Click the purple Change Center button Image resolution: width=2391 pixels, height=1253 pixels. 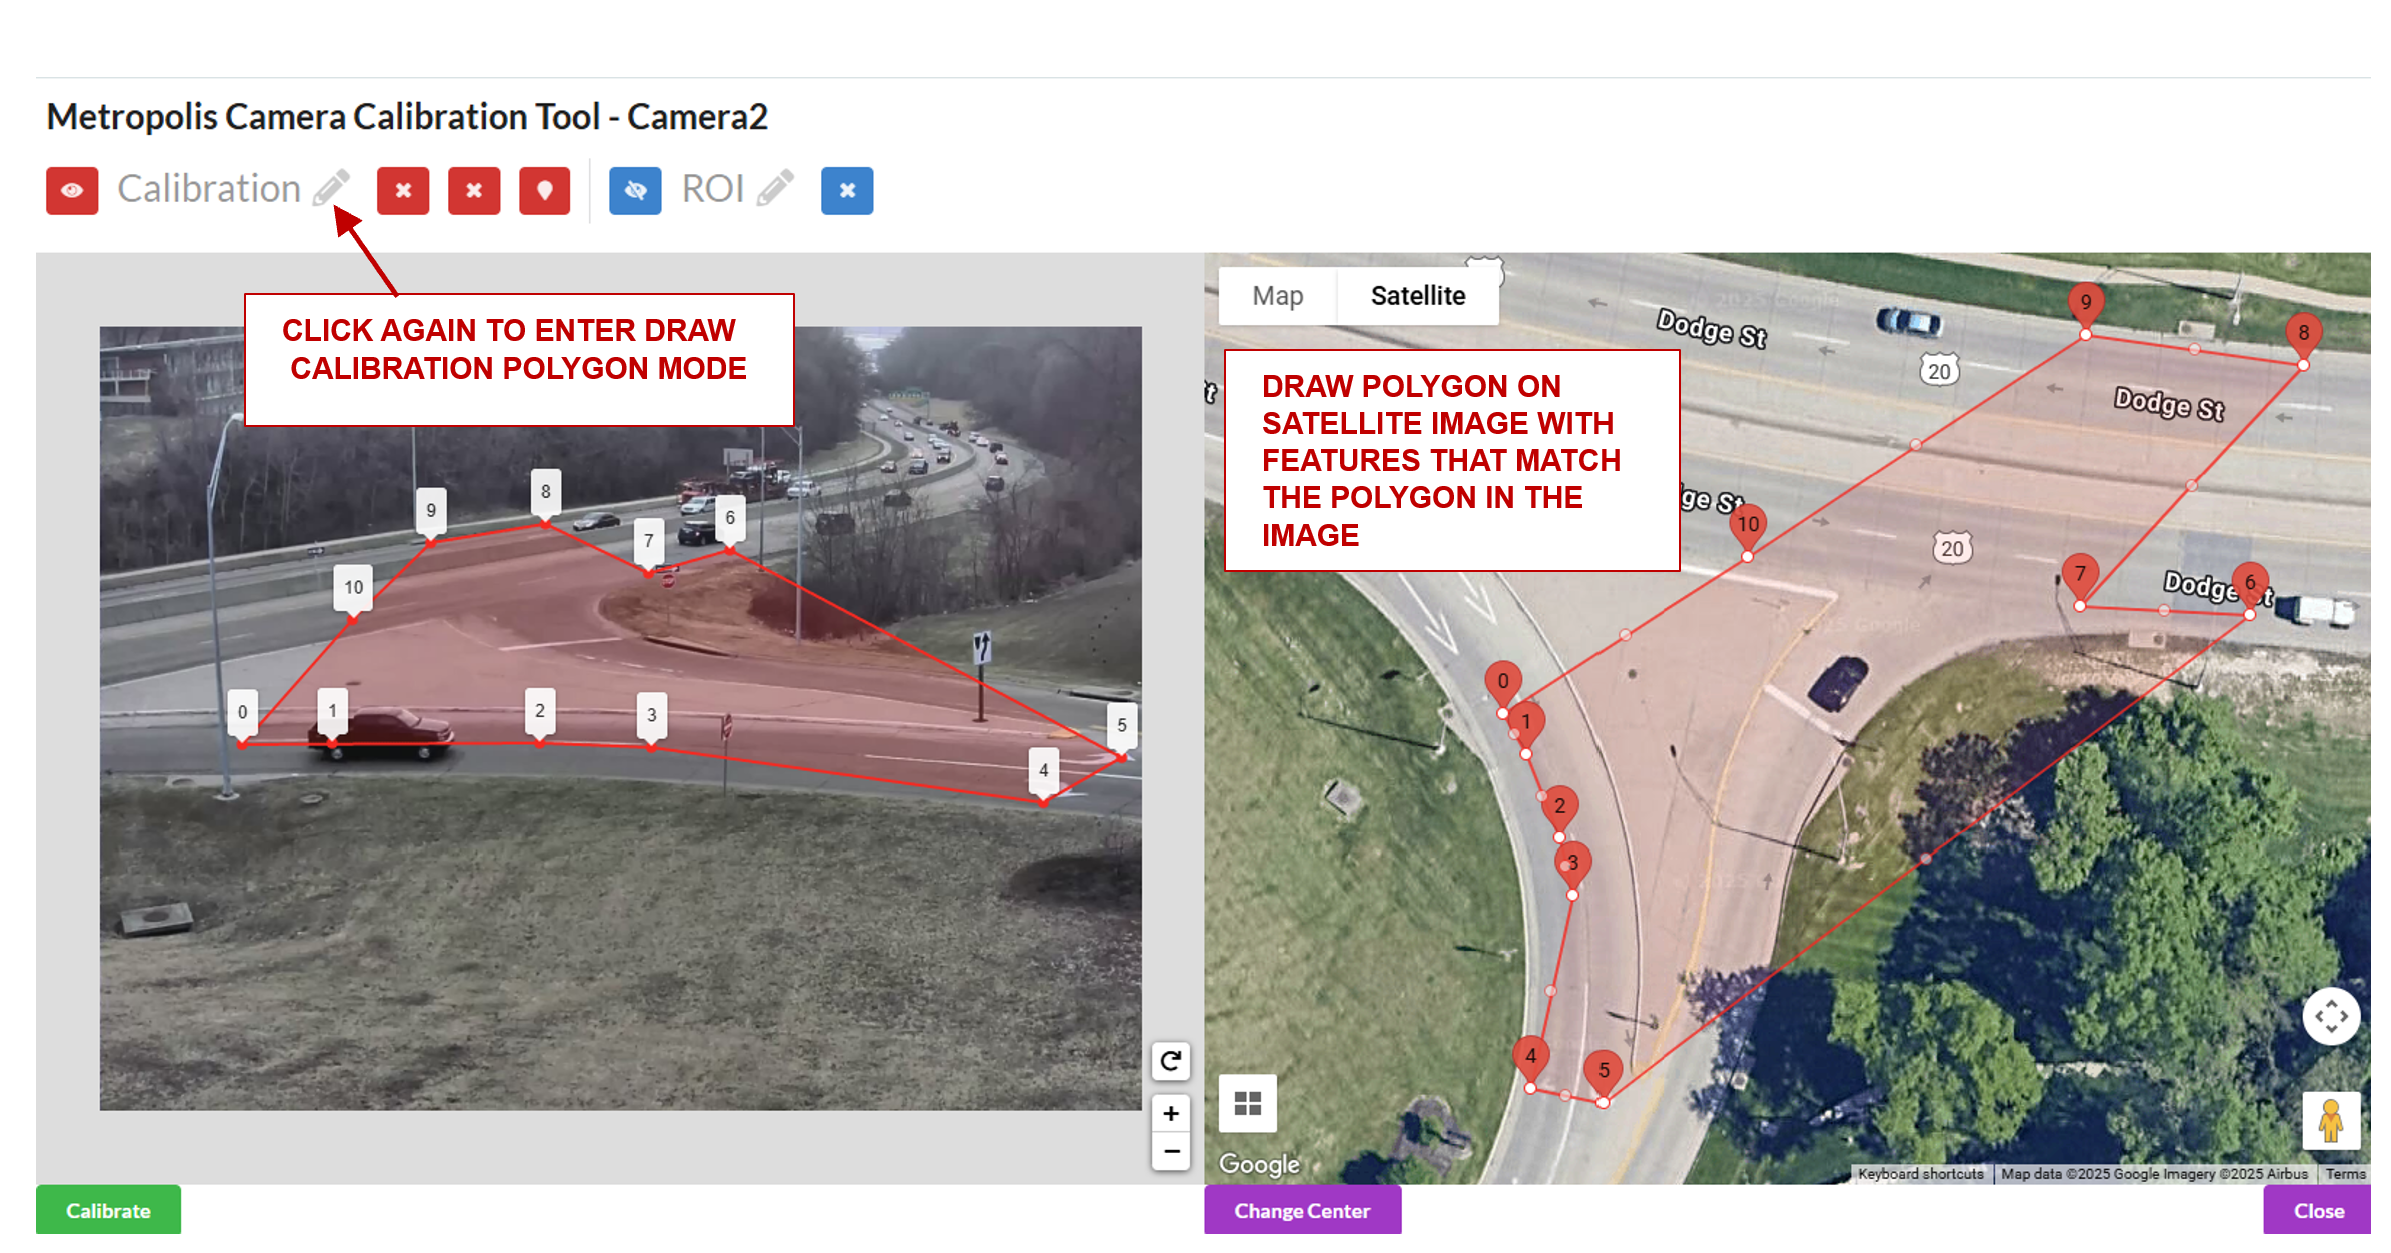[1301, 1210]
